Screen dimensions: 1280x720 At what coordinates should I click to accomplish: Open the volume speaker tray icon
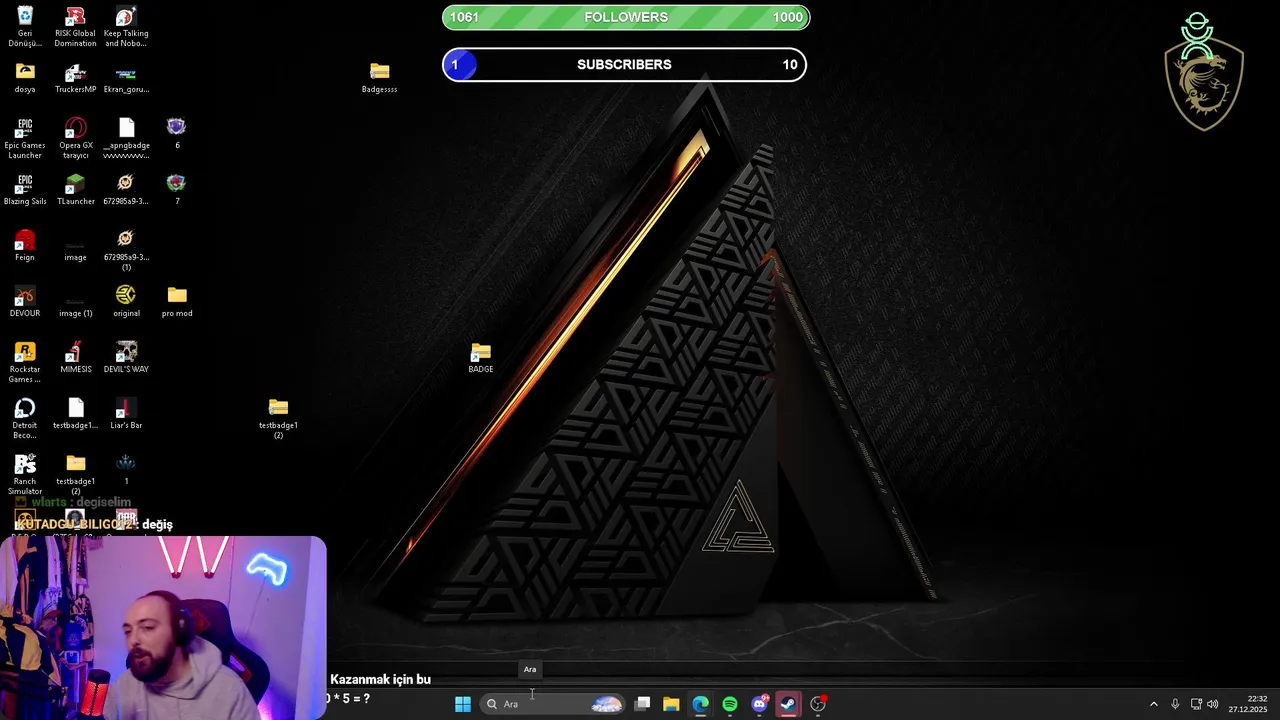1213,704
